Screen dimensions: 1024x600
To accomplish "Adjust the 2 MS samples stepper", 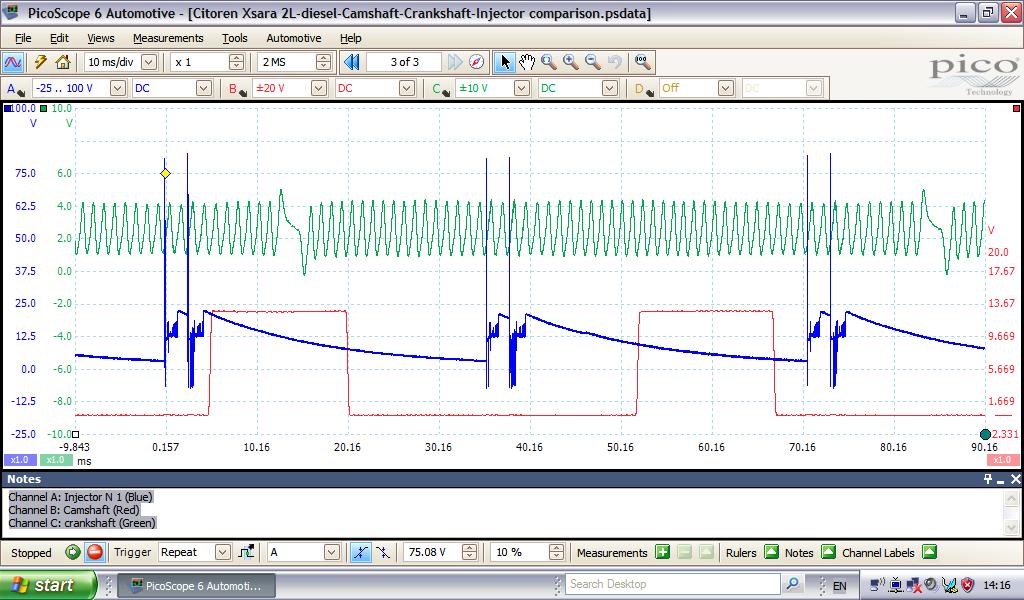I will point(323,62).
